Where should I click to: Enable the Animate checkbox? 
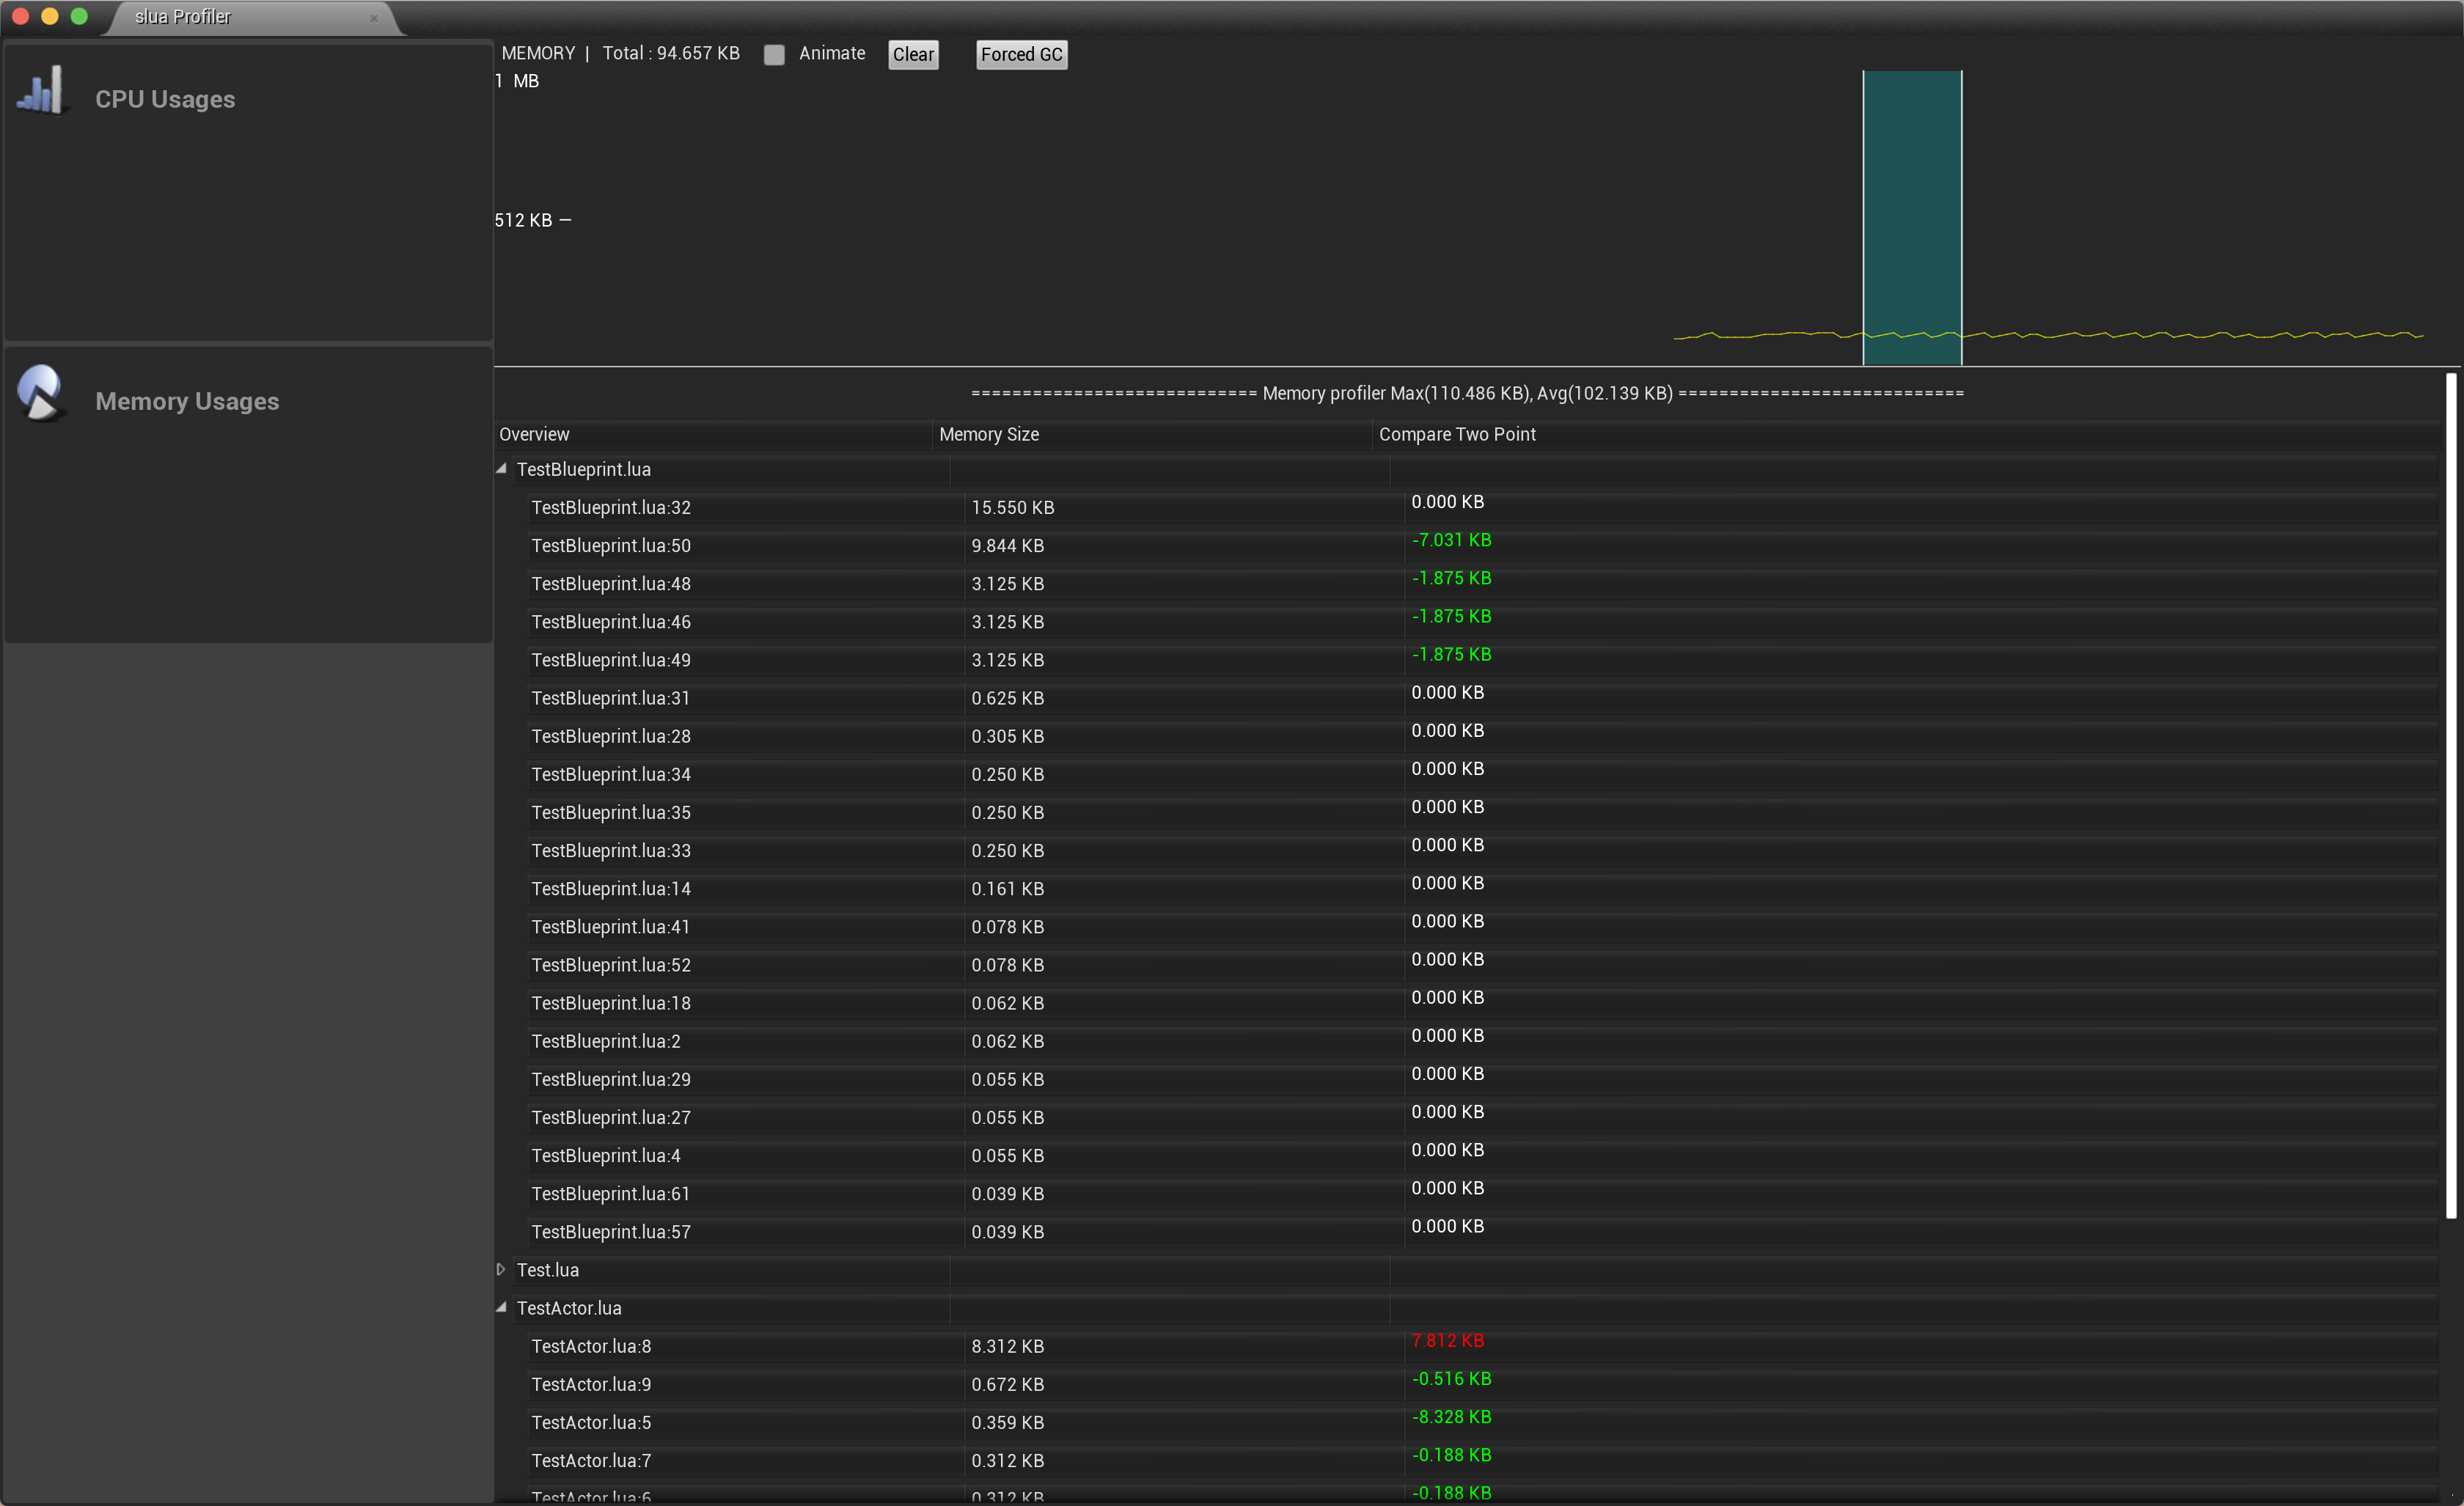click(x=774, y=55)
